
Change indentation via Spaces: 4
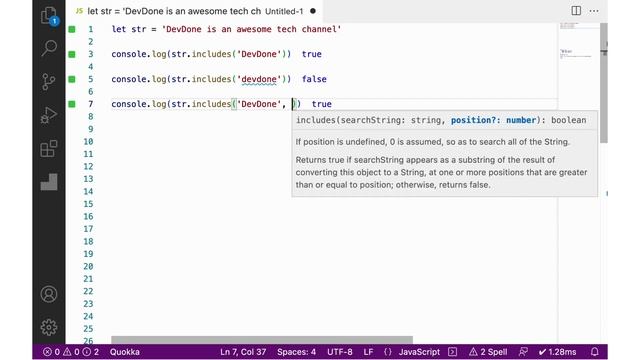[296, 352]
